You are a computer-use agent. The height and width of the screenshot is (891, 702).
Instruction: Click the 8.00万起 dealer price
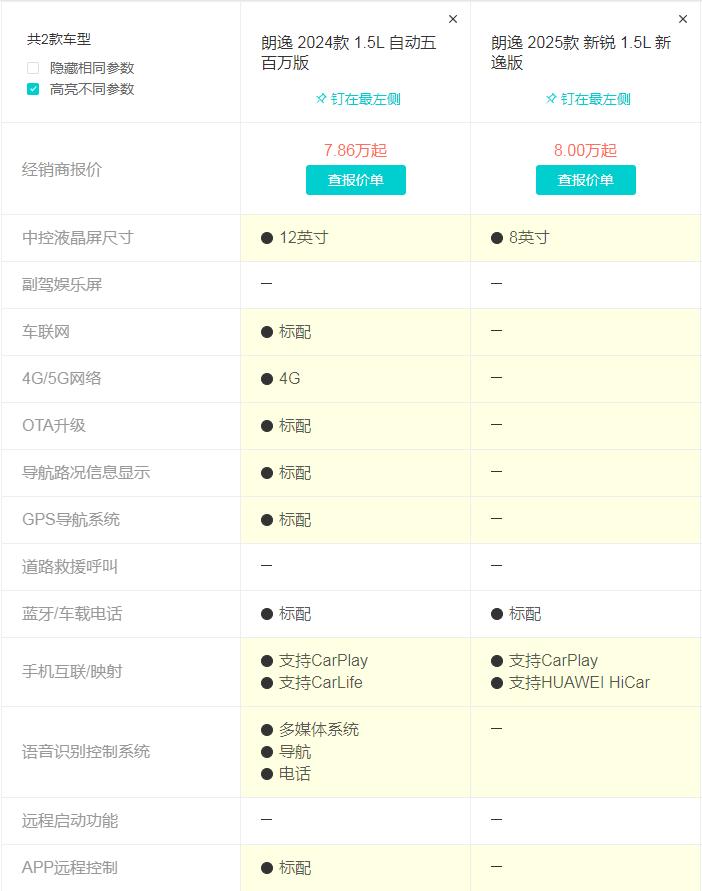[585, 150]
